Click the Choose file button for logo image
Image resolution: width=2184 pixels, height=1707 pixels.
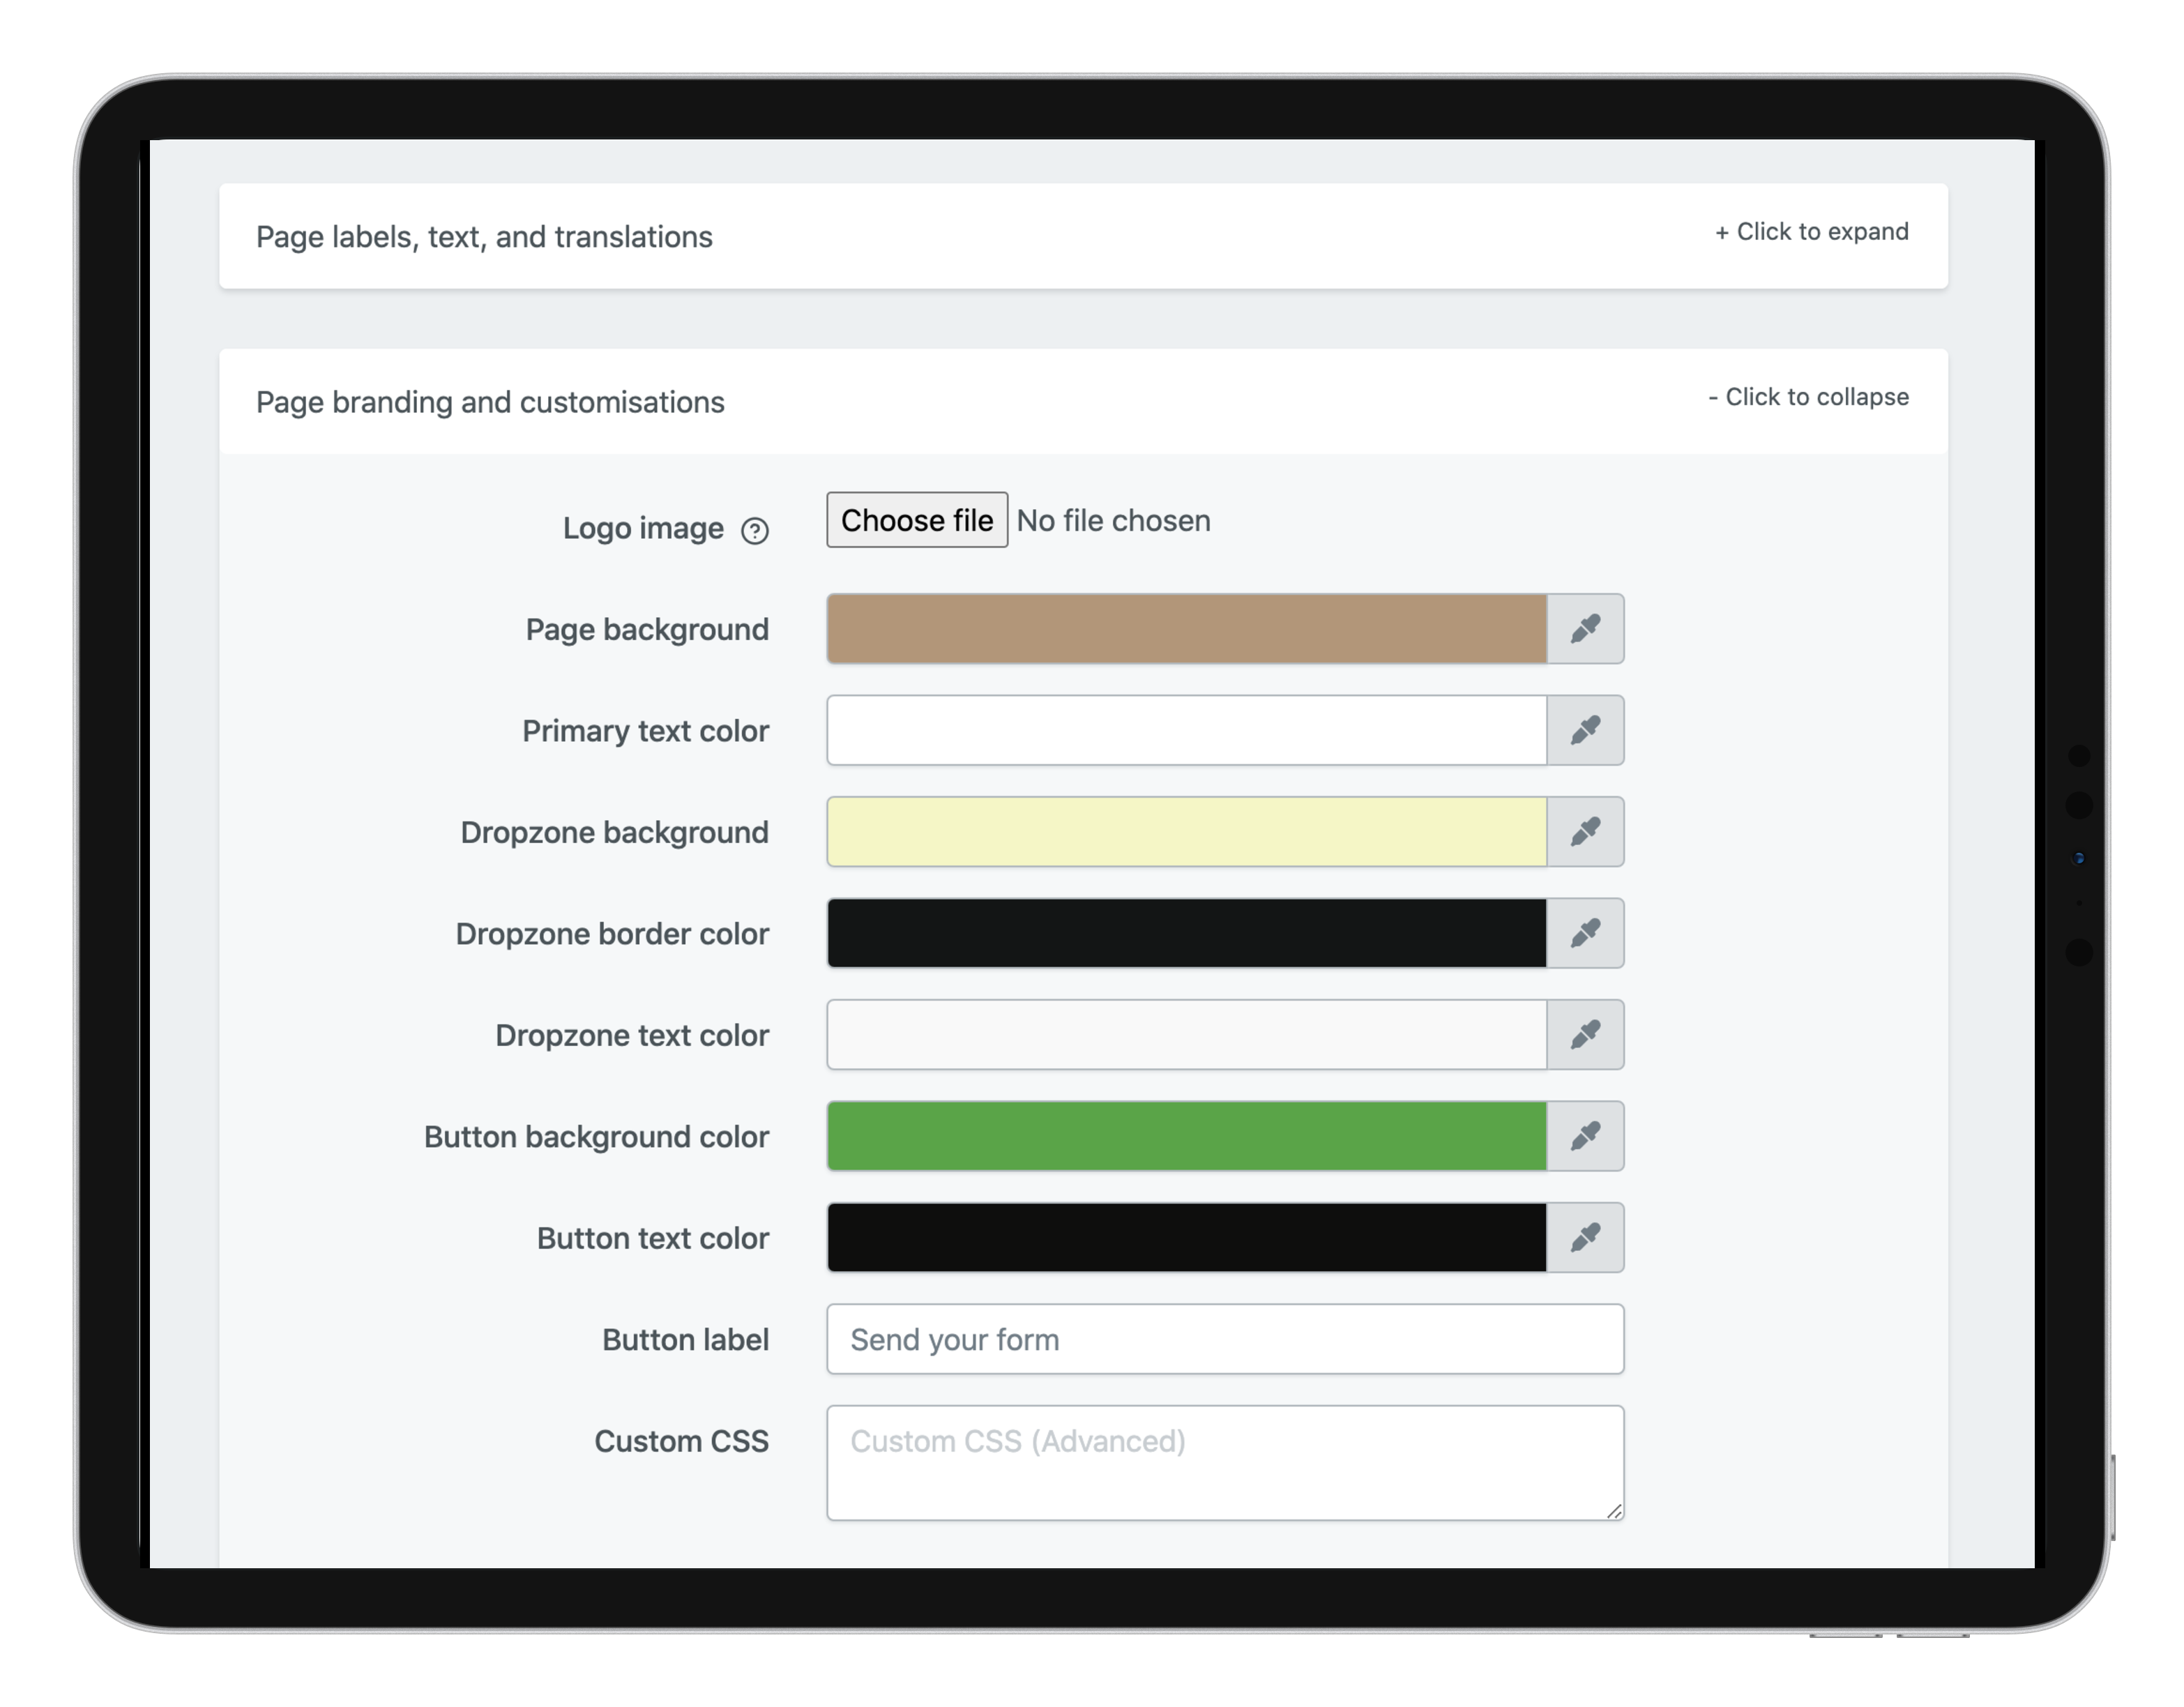(x=916, y=519)
